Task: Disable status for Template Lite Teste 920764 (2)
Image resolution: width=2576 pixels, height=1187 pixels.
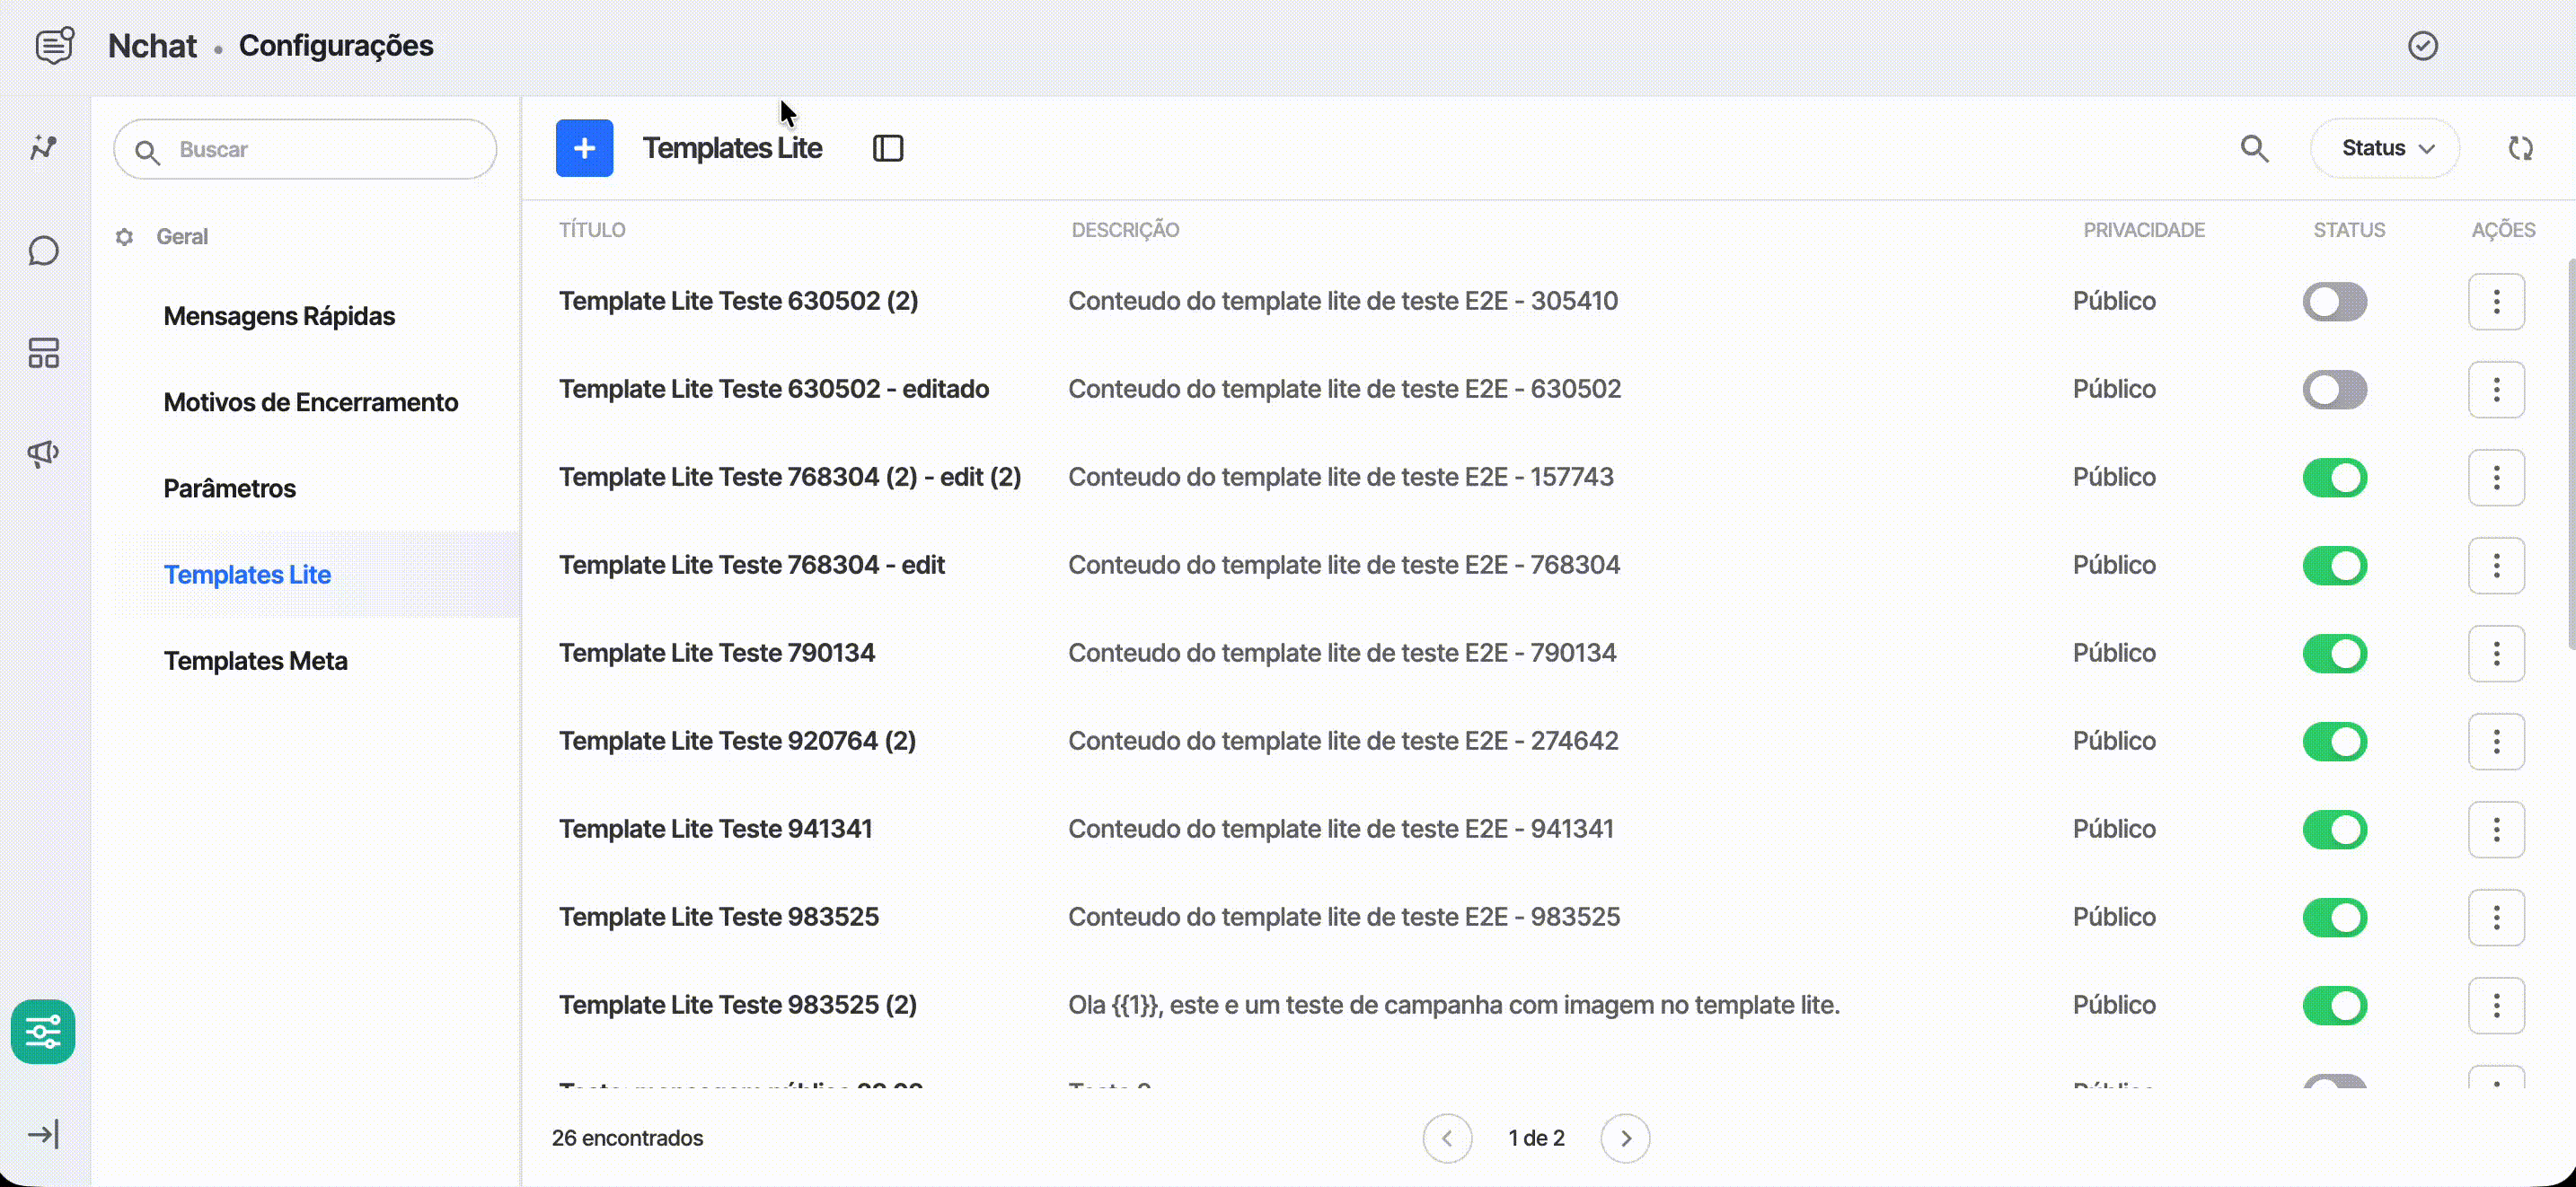Action: pyautogui.click(x=2335, y=741)
